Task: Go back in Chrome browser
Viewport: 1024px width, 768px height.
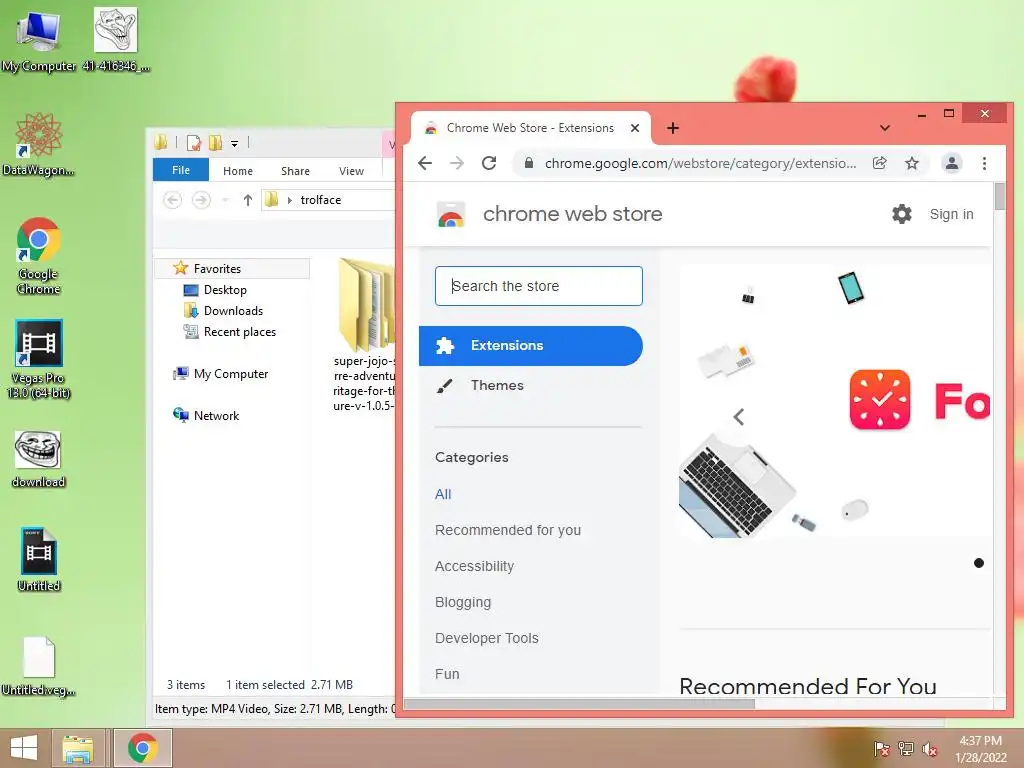Action: point(424,163)
